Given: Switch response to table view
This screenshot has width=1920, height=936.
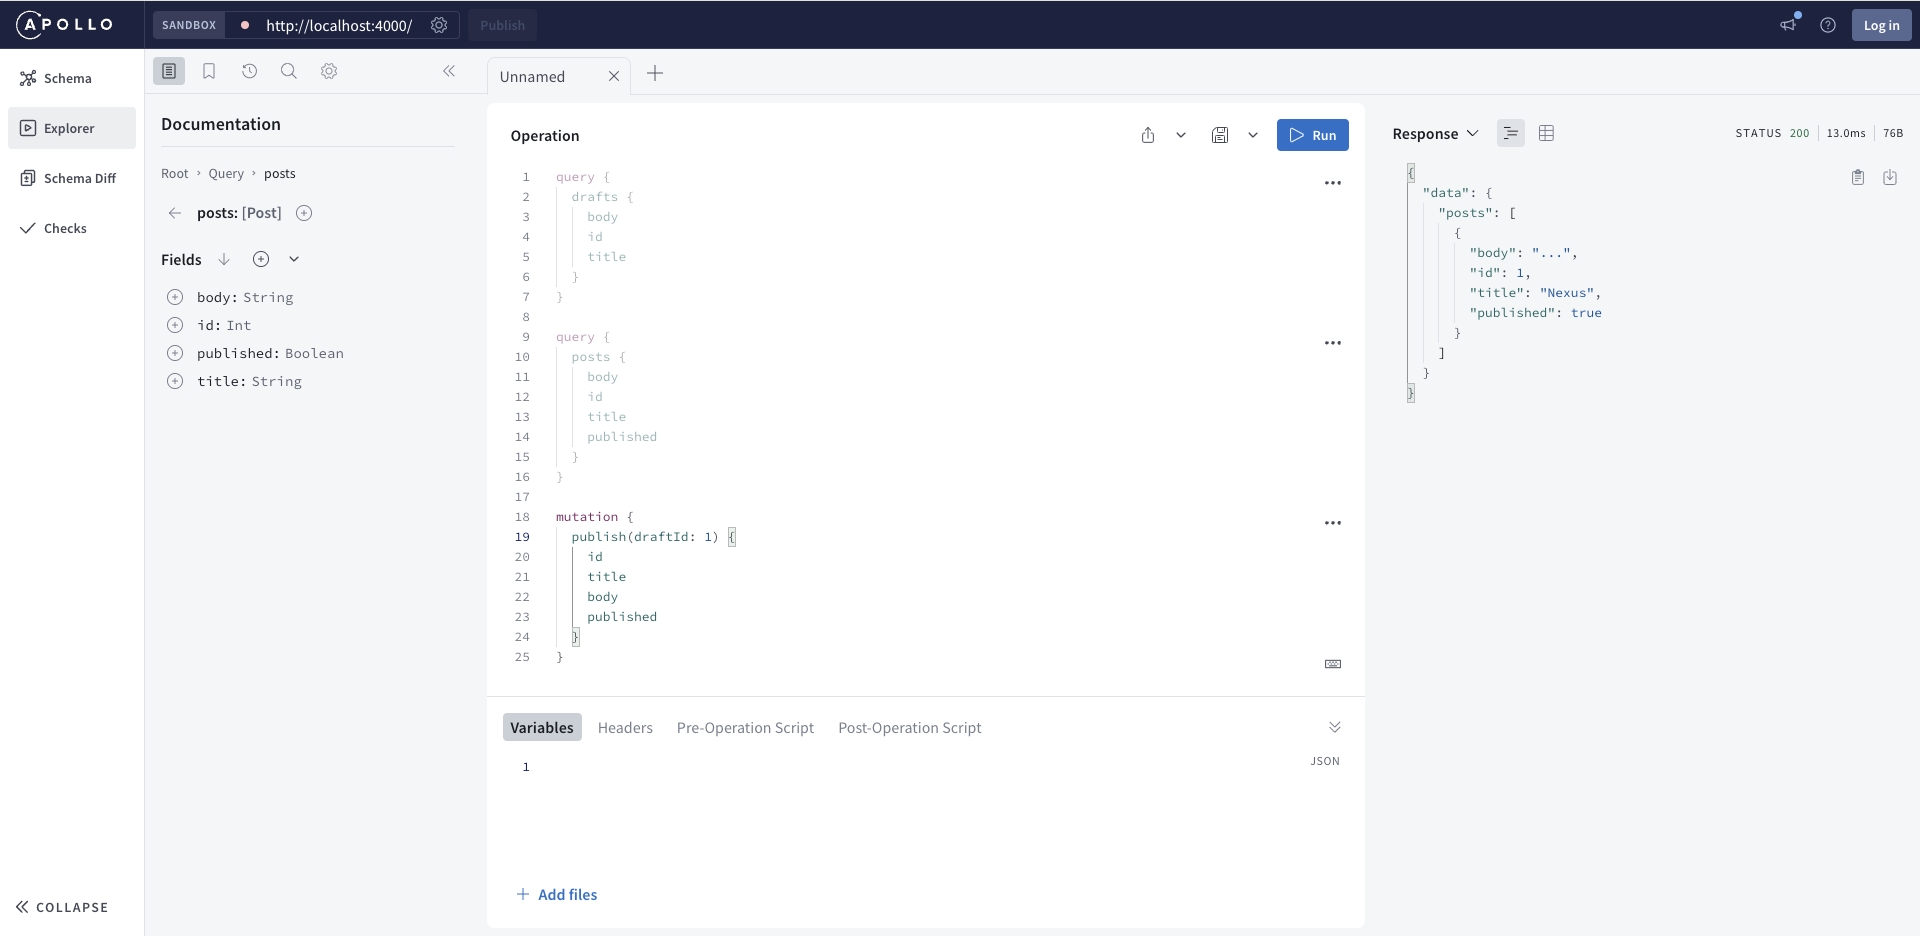Looking at the screenshot, I should [x=1547, y=133].
